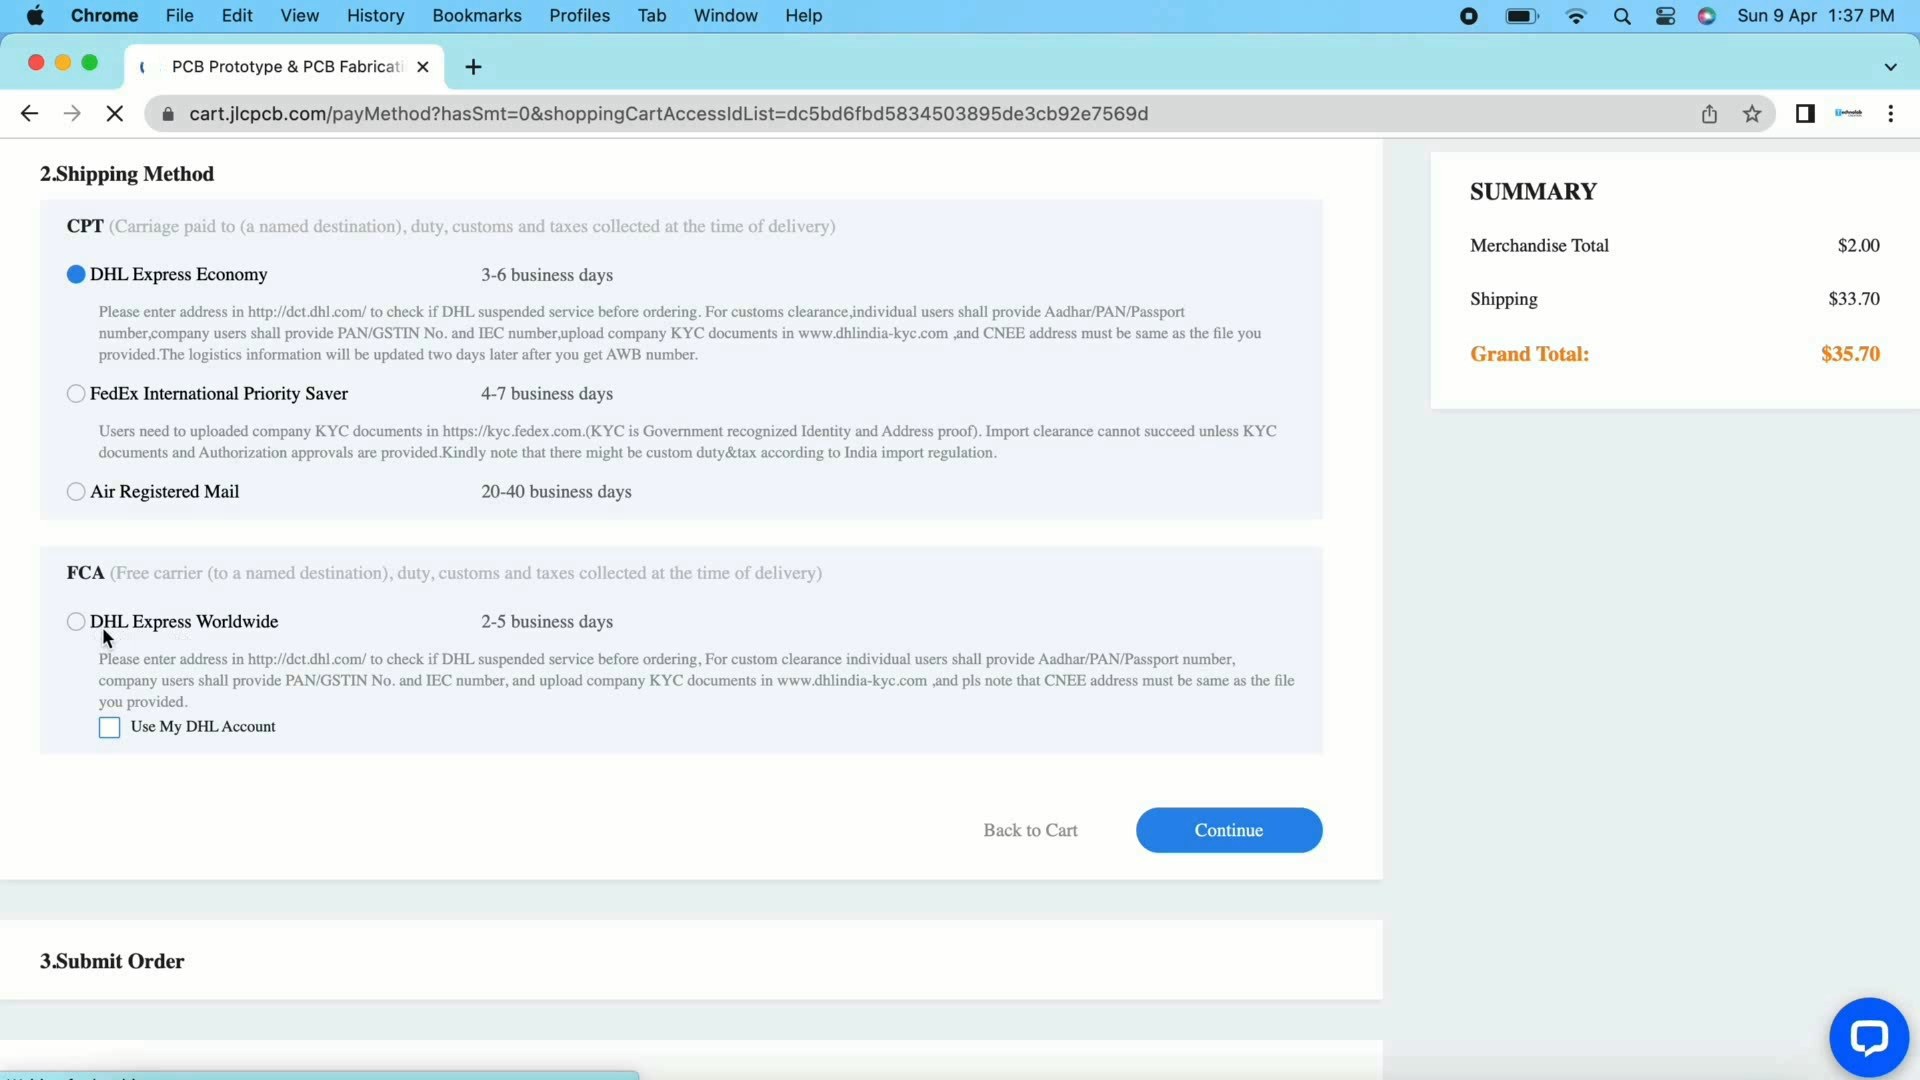The height and width of the screenshot is (1080, 1920).
Task: Choose FedEx International Priority Saver option
Action: [x=76, y=394]
